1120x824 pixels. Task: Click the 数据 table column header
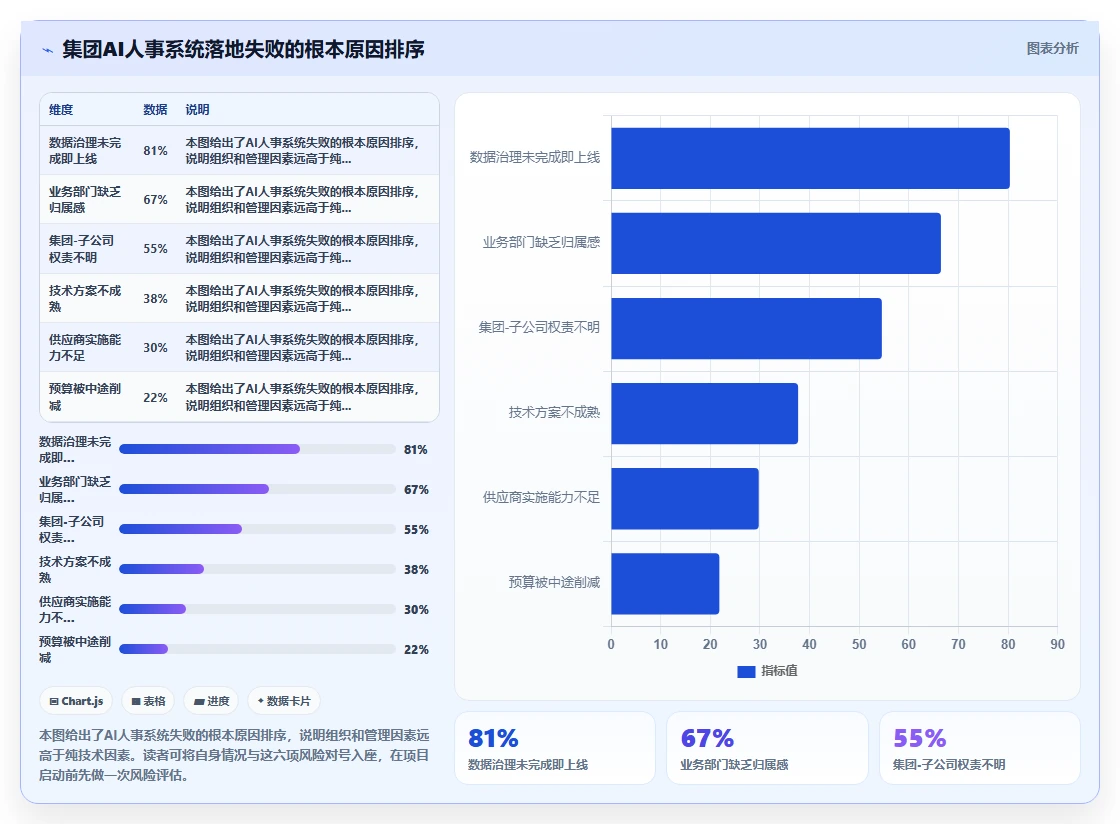point(155,109)
